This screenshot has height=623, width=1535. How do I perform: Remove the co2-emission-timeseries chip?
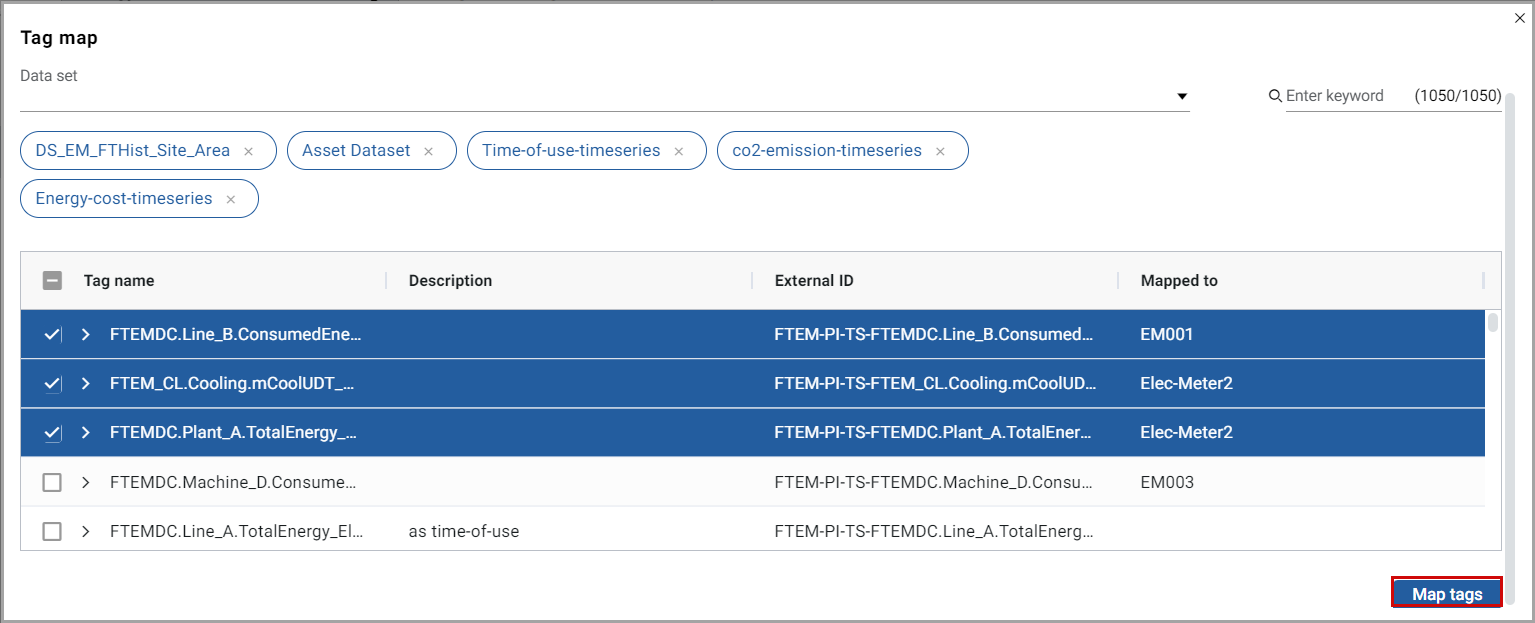point(940,151)
